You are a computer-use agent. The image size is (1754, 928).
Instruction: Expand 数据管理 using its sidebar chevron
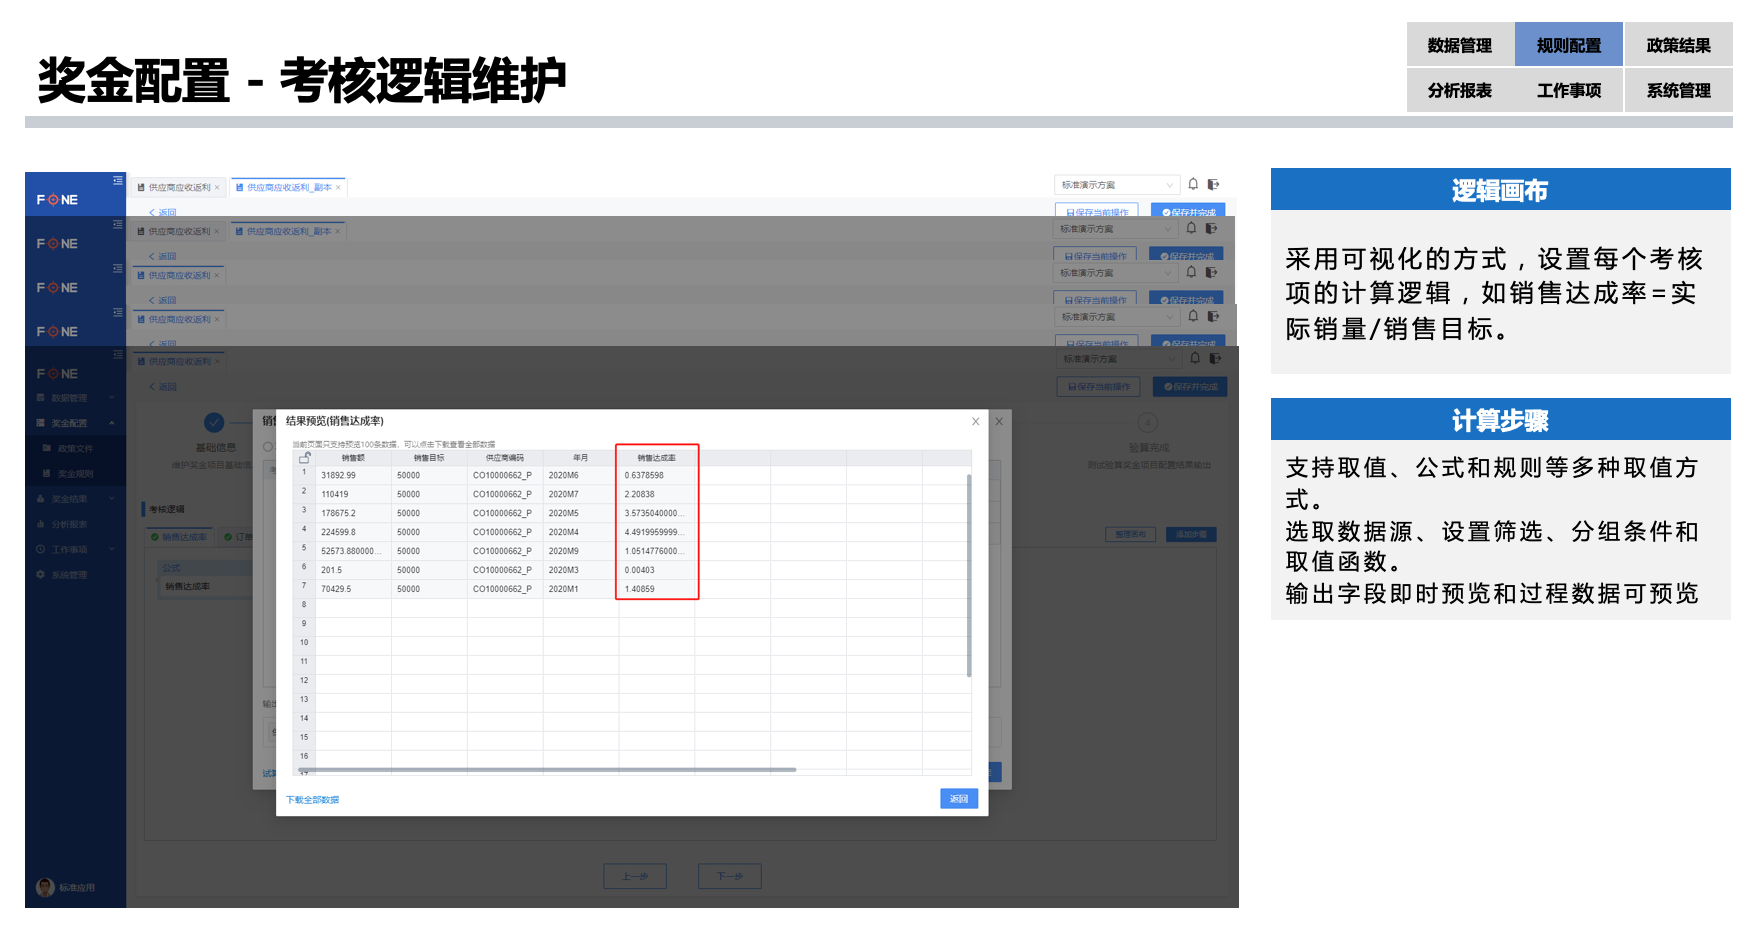112,398
